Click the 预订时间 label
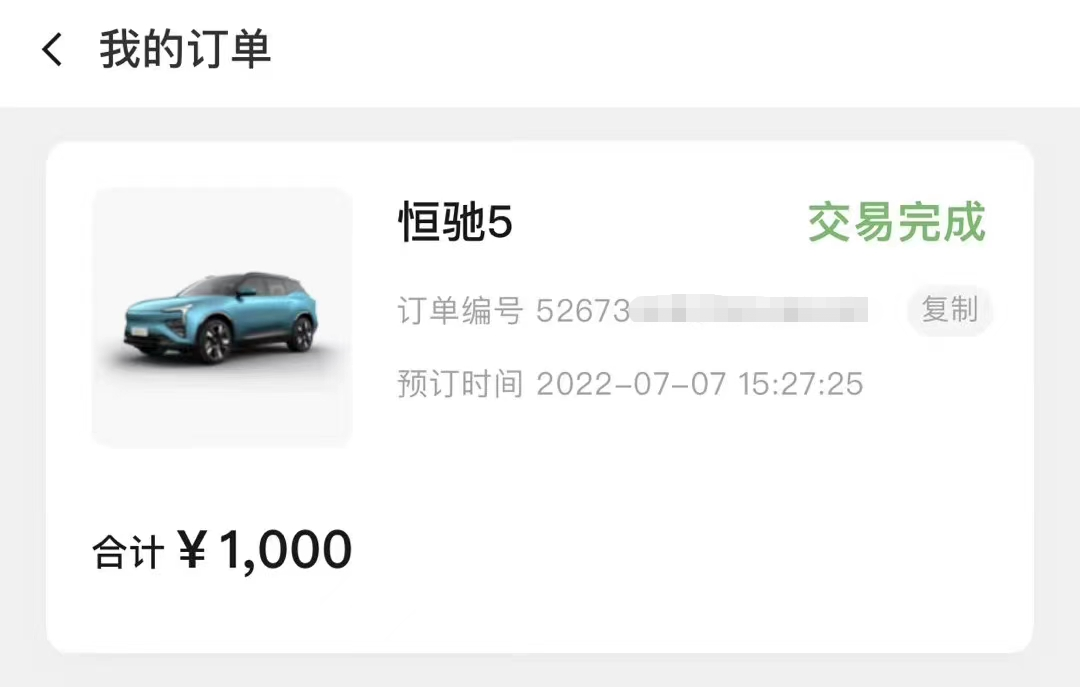 (460, 384)
